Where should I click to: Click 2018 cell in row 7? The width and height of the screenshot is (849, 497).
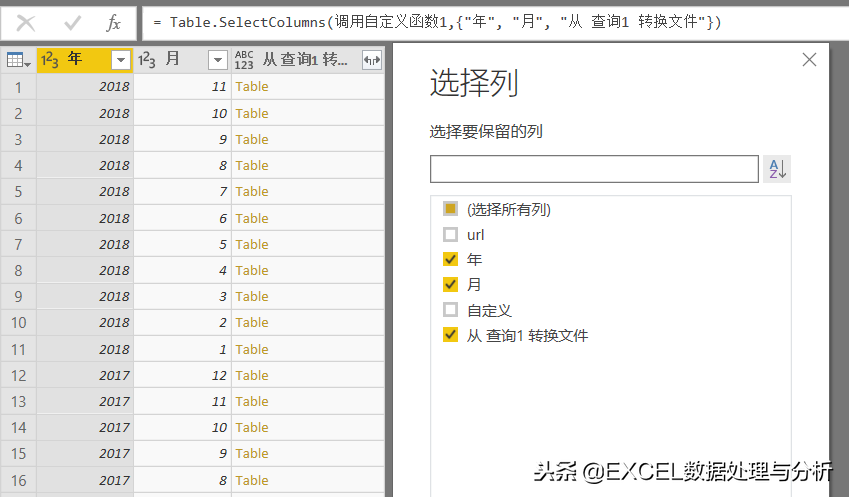pos(85,245)
